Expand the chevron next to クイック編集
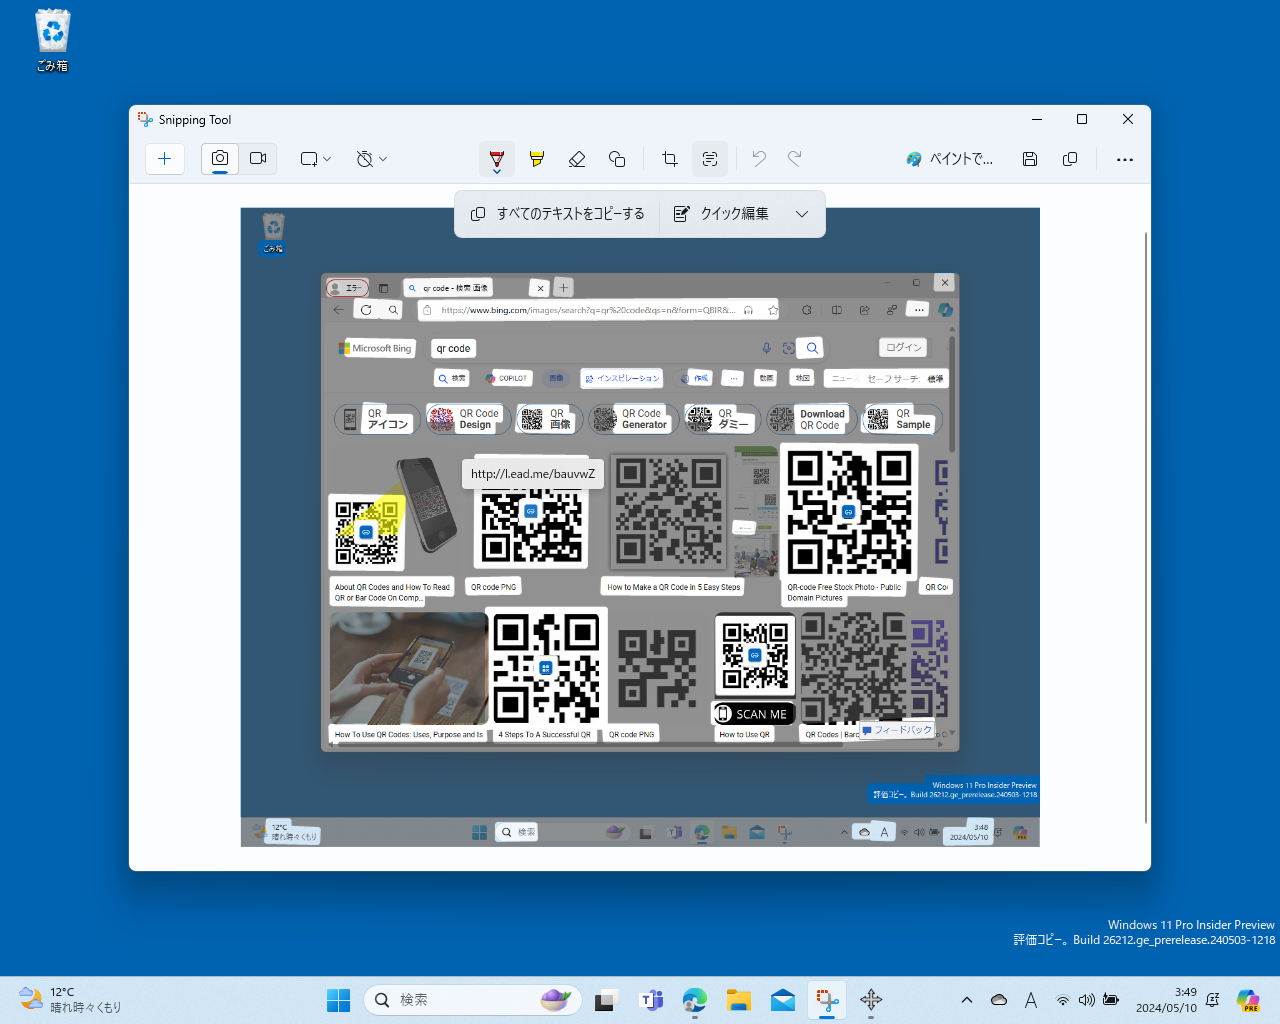 pyautogui.click(x=802, y=214)
